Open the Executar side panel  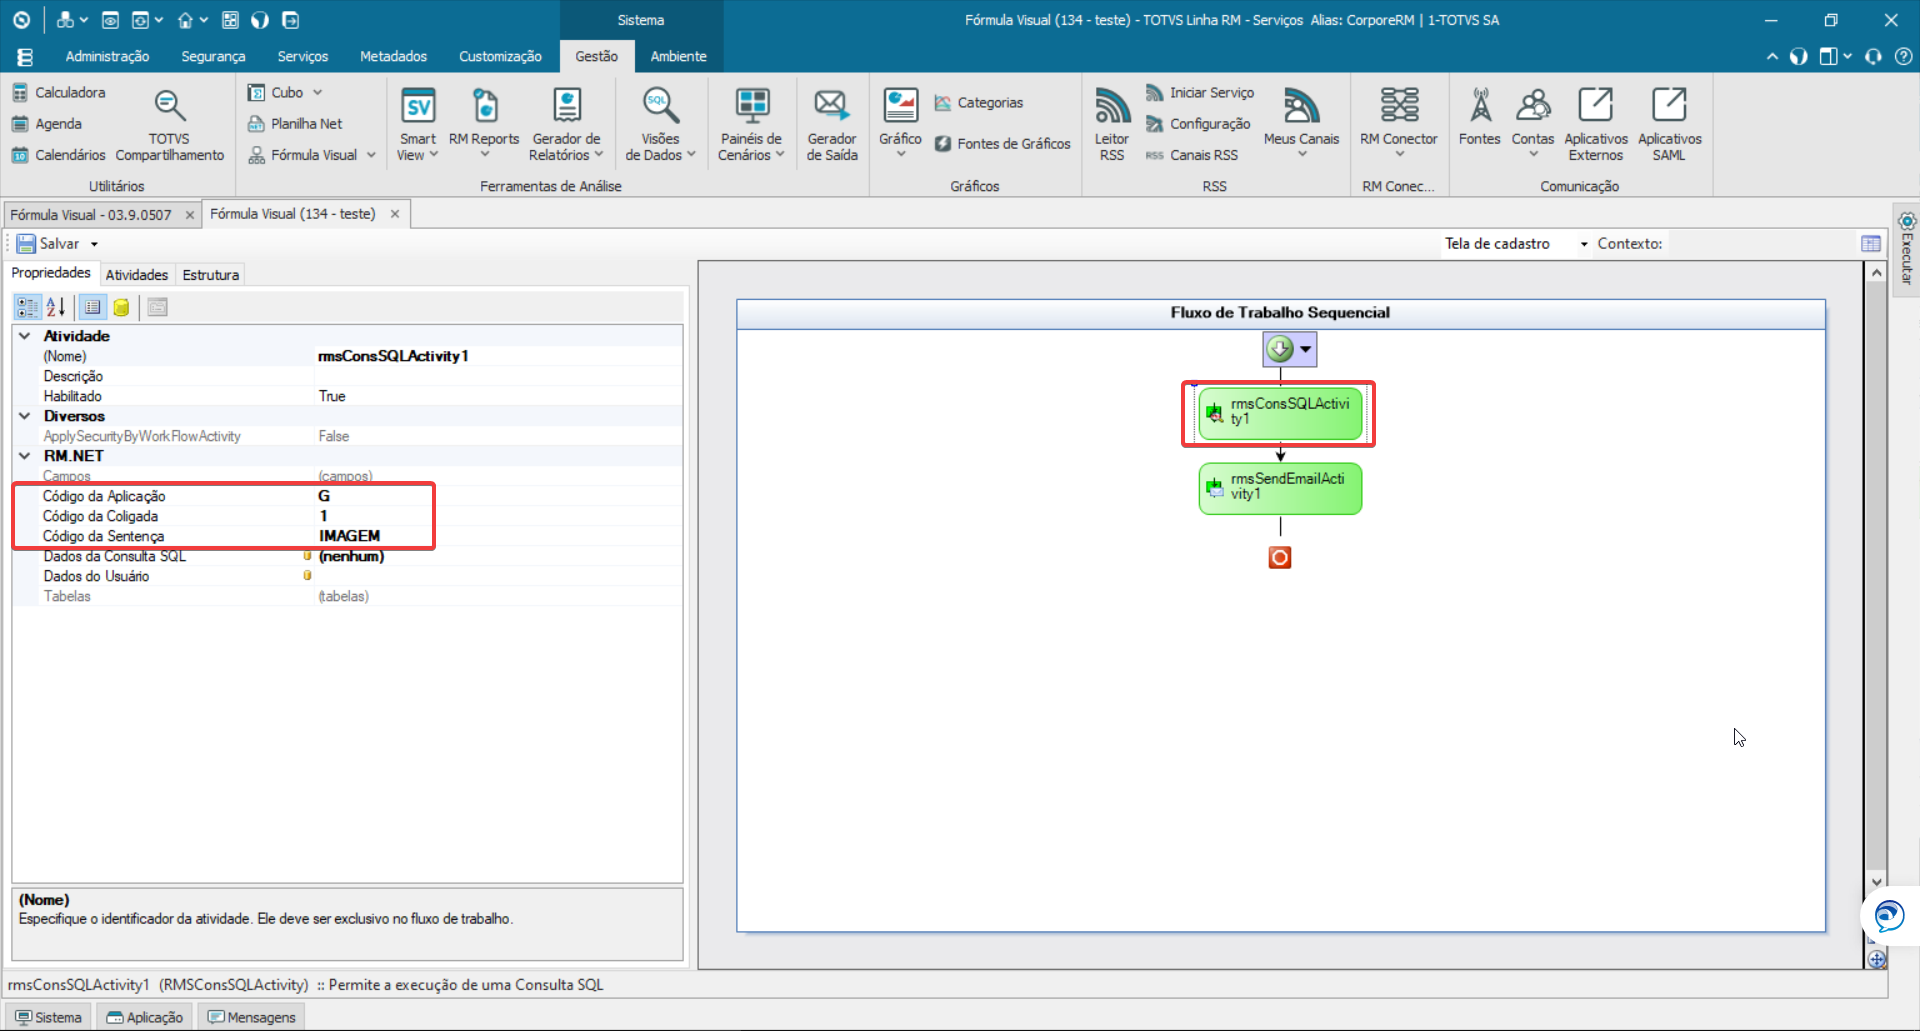(x=1906, y=250)
